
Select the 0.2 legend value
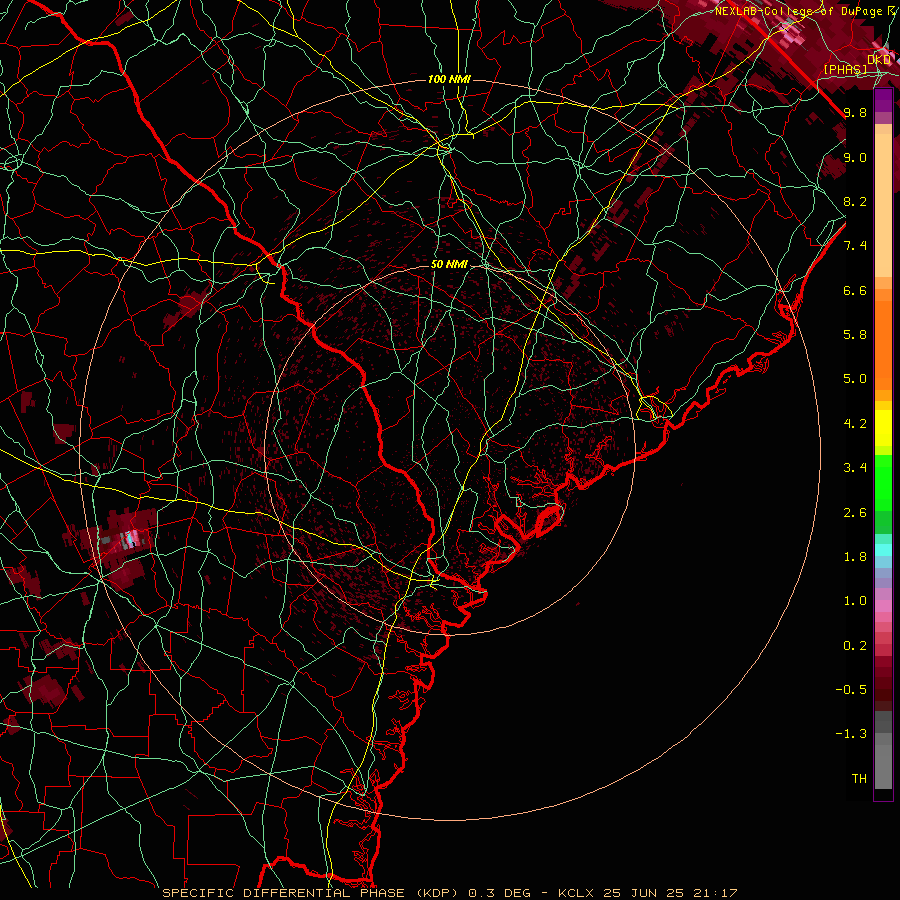pyautogui.click(x=855, y=646)
